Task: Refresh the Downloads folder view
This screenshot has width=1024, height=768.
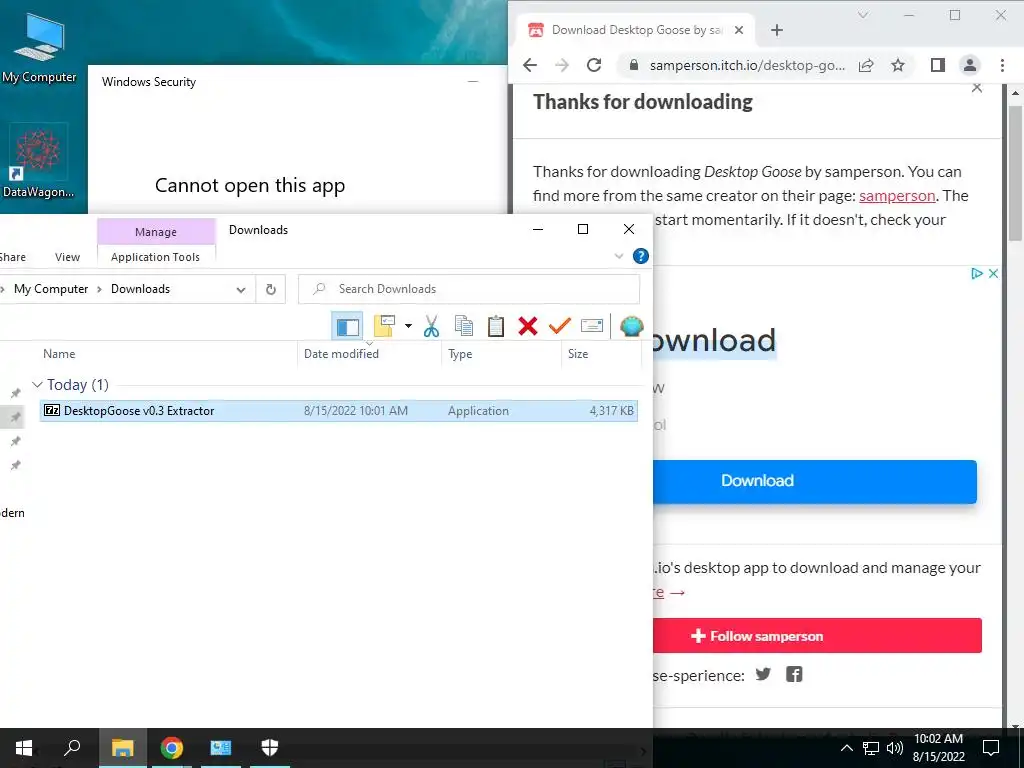Action: [x=270, y=289]
